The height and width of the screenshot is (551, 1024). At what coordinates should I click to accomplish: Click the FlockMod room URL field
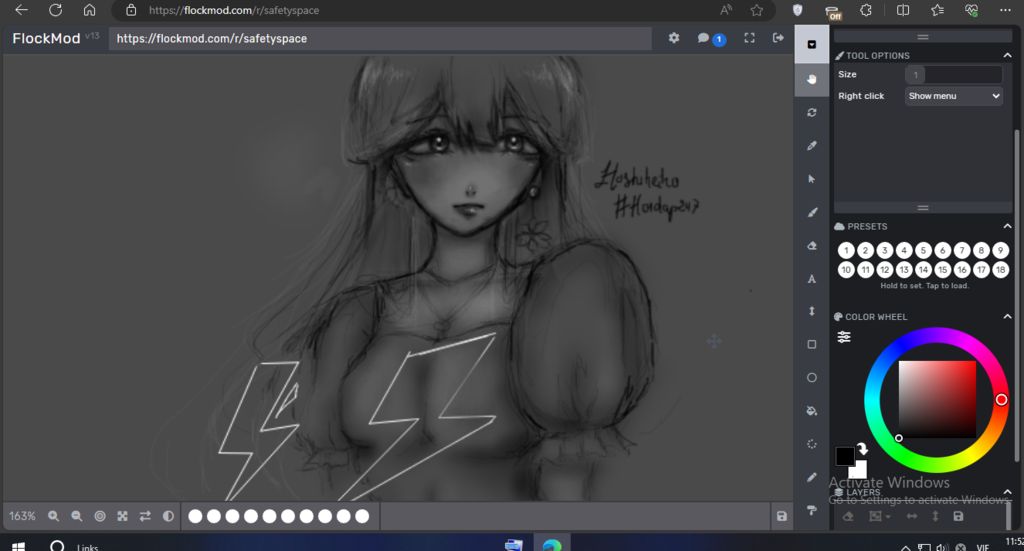(x=380, y=39)
